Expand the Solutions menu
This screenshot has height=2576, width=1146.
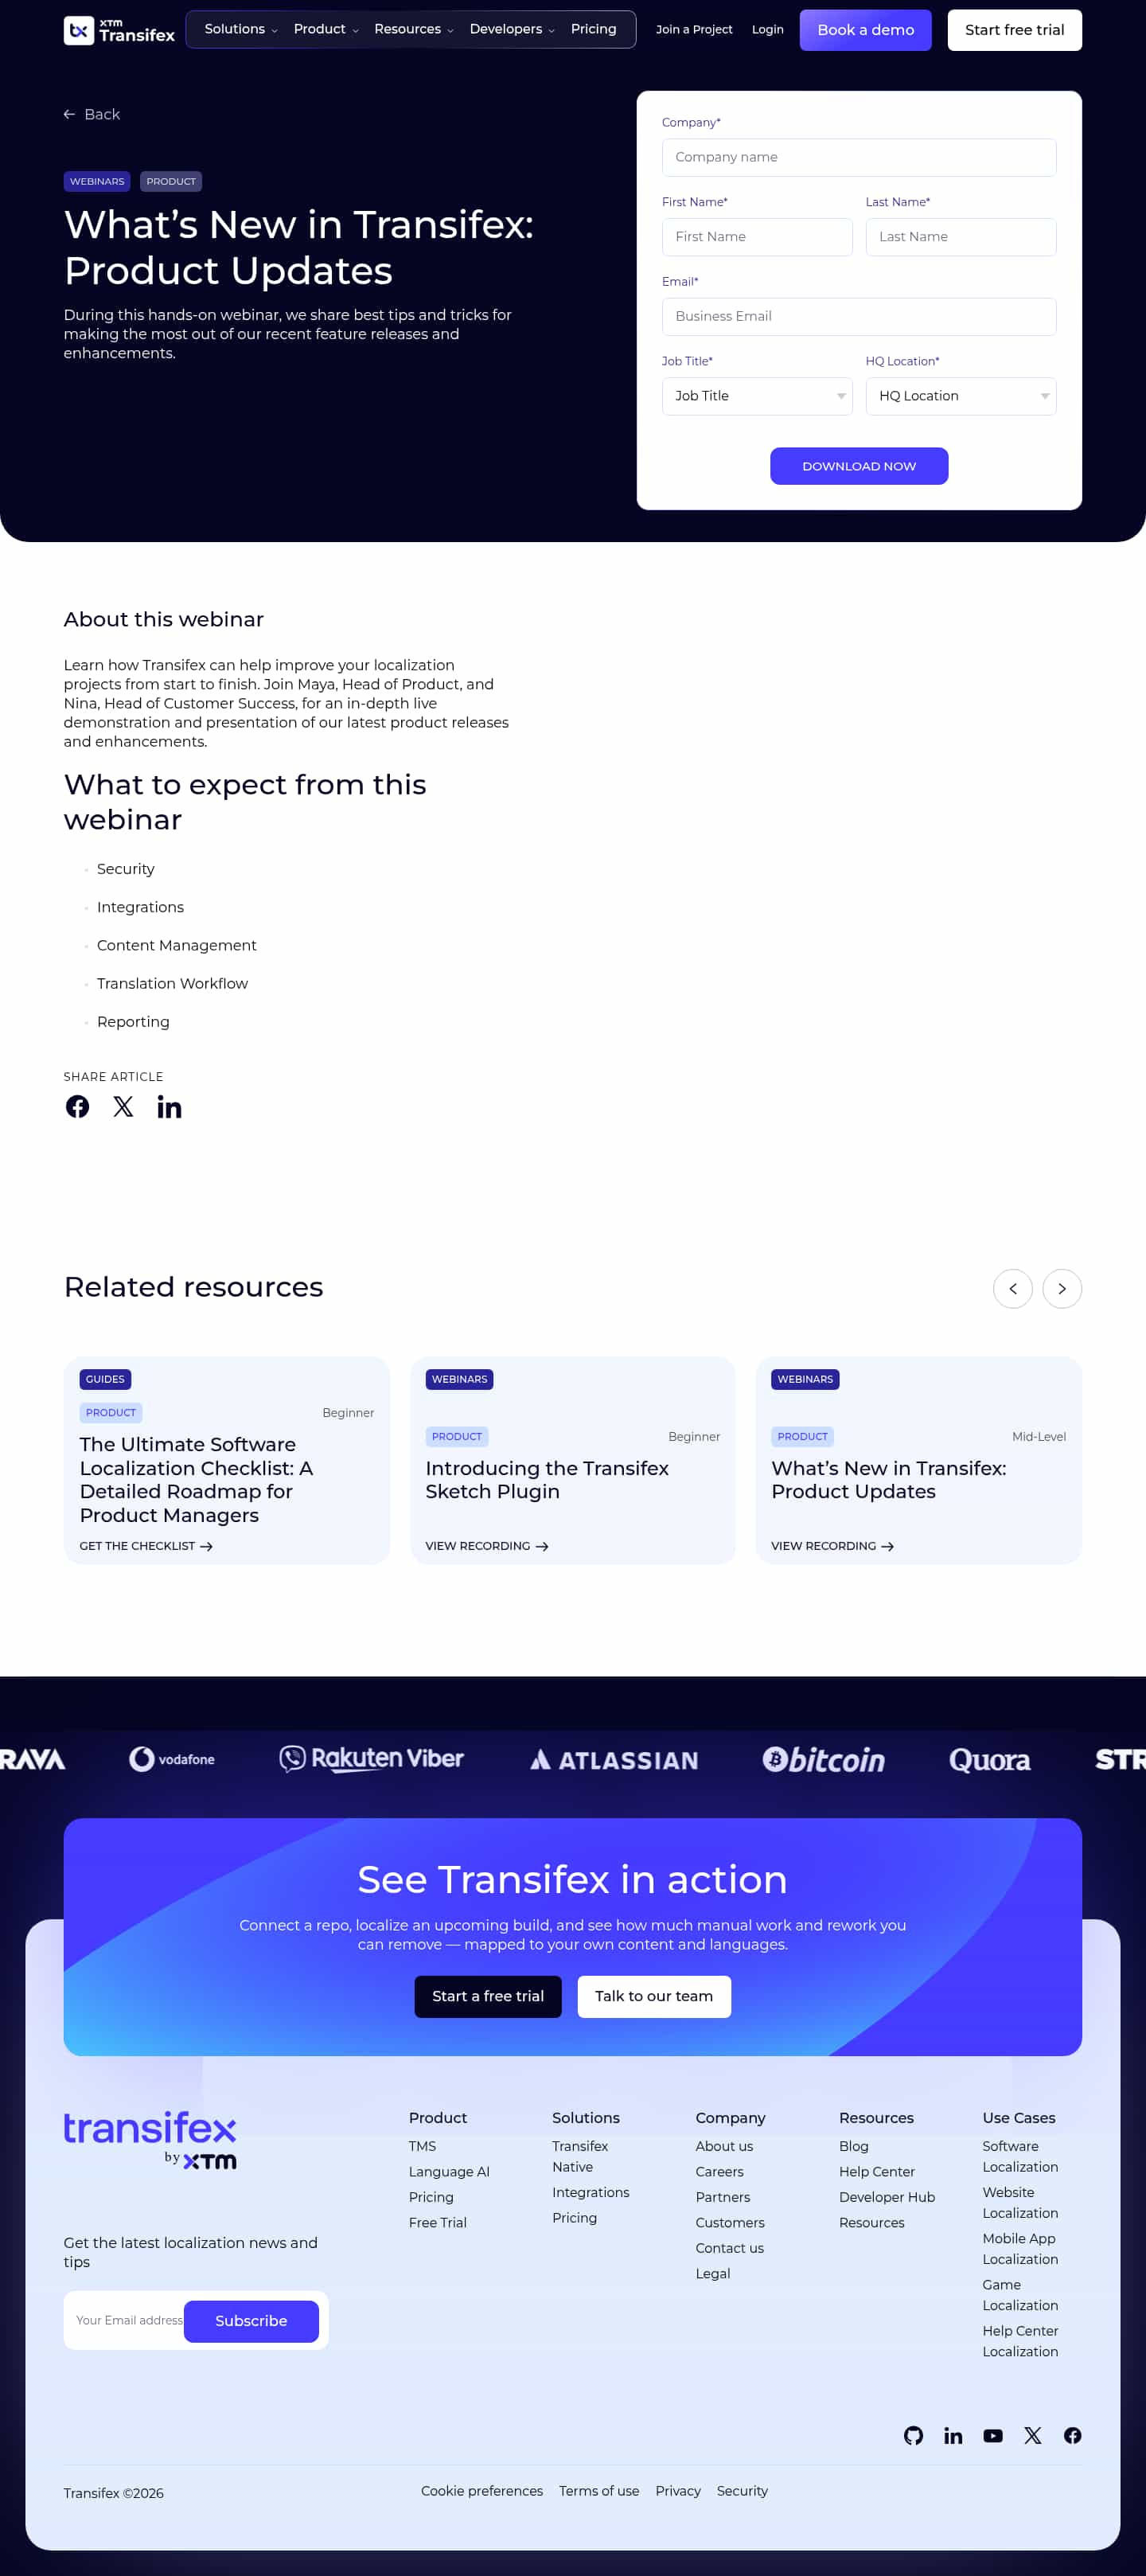(241, 29)
